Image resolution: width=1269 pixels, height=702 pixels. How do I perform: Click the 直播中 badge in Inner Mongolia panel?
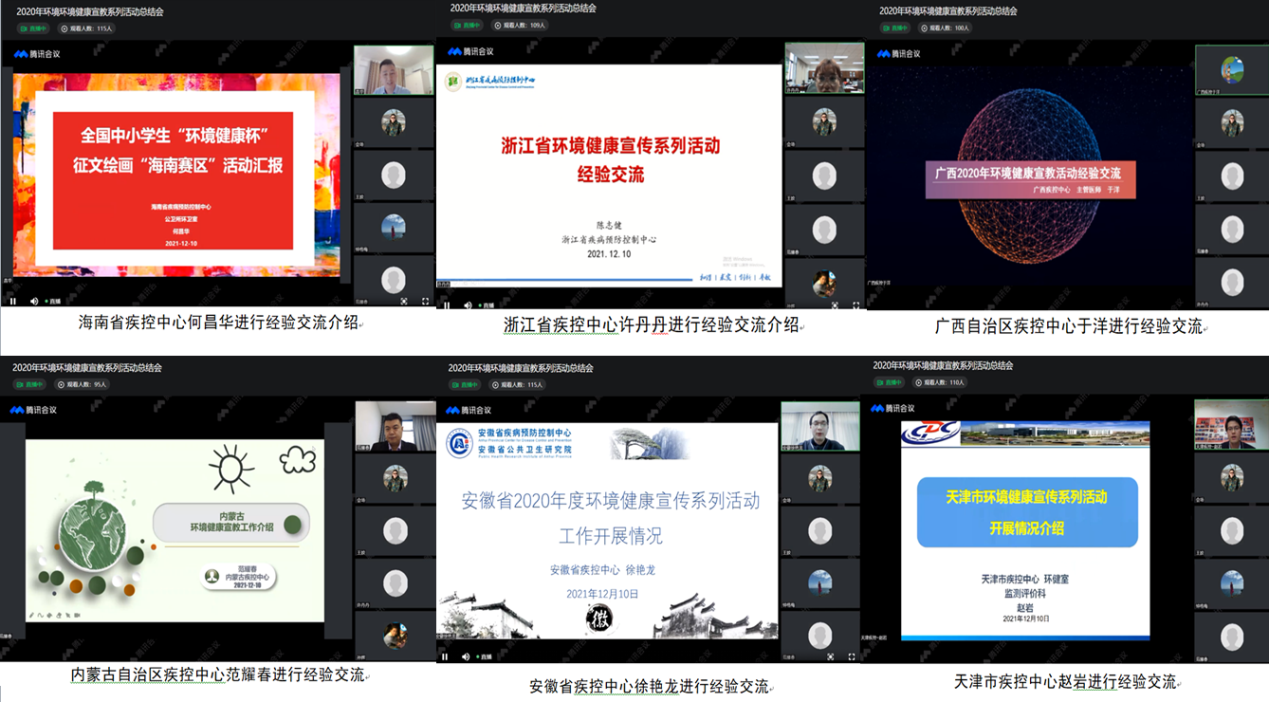pyautogui.click(x=30, y=384)
